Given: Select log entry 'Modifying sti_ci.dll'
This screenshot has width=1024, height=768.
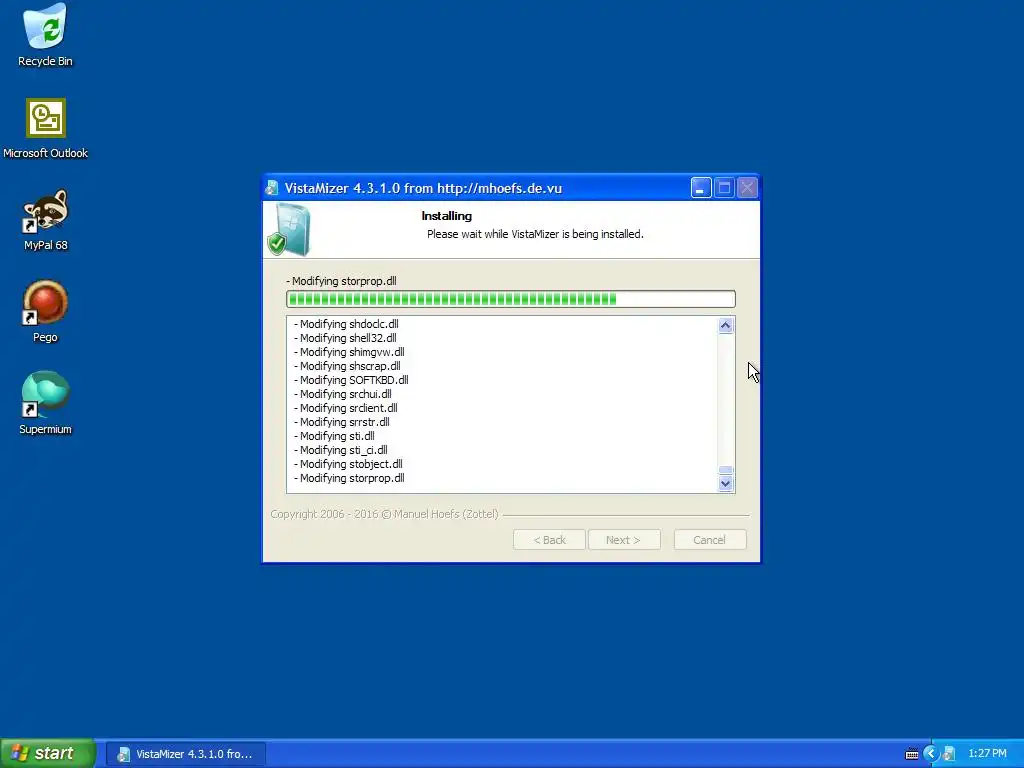Looking at the screenshot, I should click(x=340, y=450).
